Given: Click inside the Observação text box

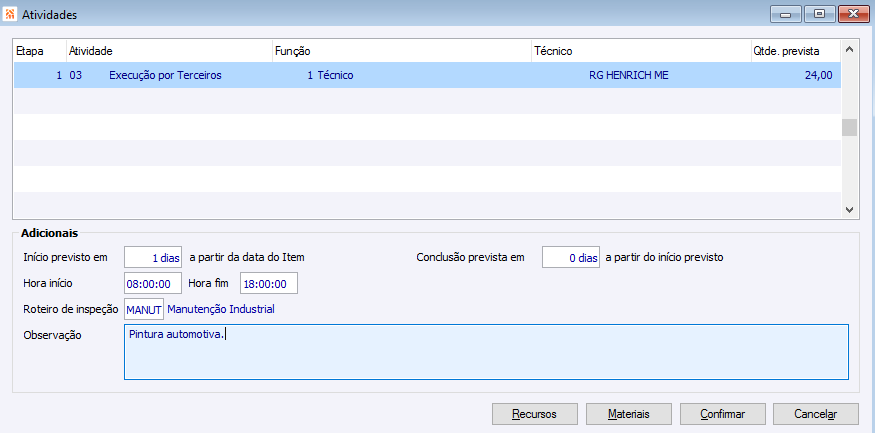Looking at the screenshot, I should [486, 352].
